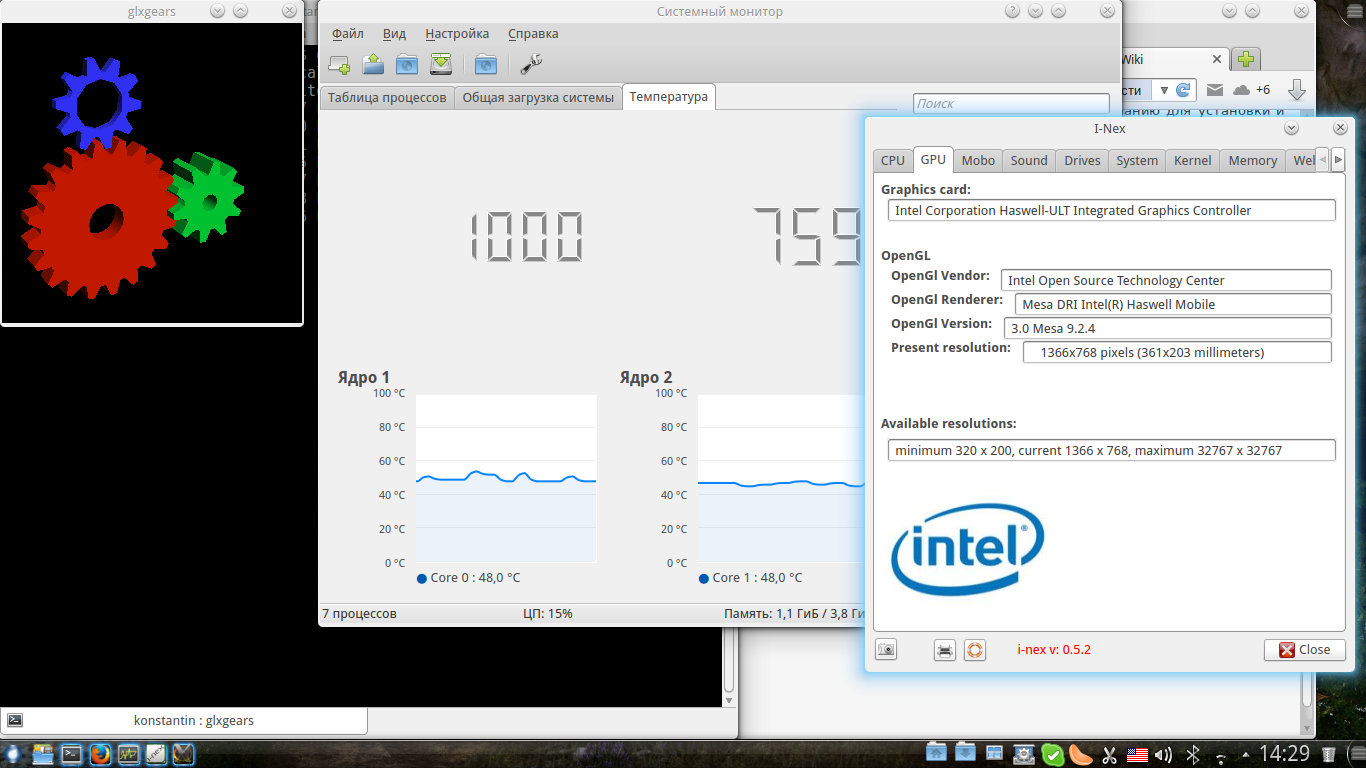The height and width of the screenshot is (768, 1366).
Task: Open the file manager from the panel
Action: (x=44, y=754)
